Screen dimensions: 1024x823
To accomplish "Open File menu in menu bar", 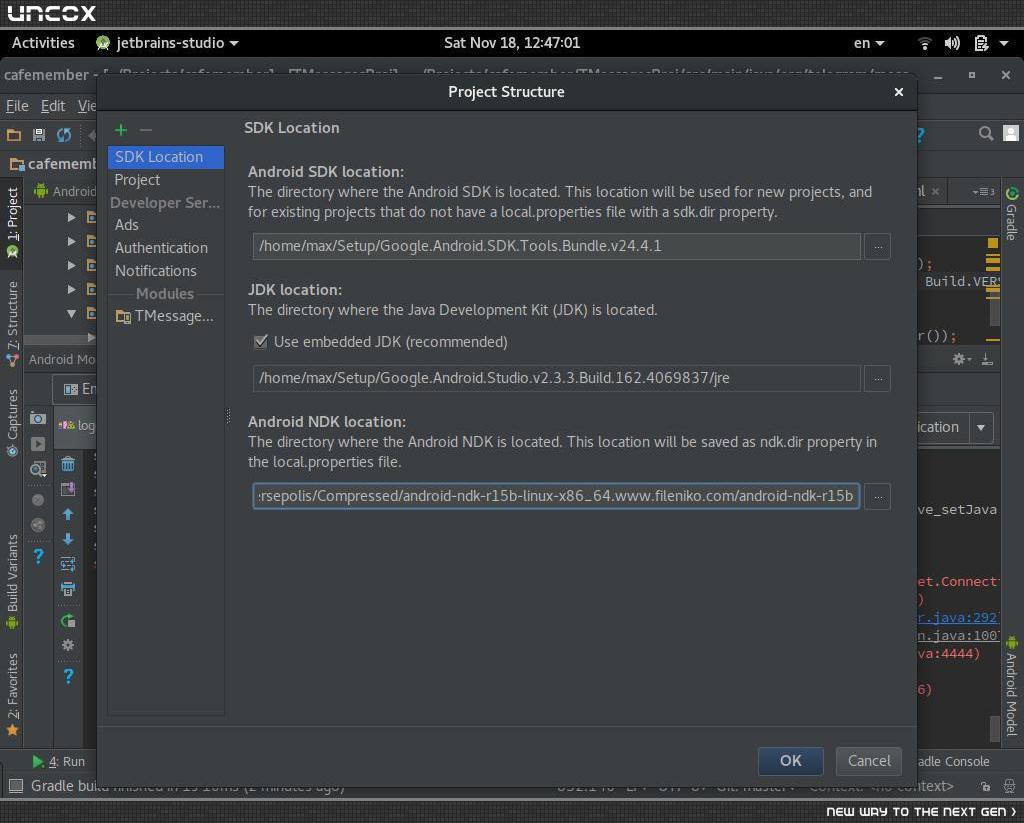I will coord(17,106).
